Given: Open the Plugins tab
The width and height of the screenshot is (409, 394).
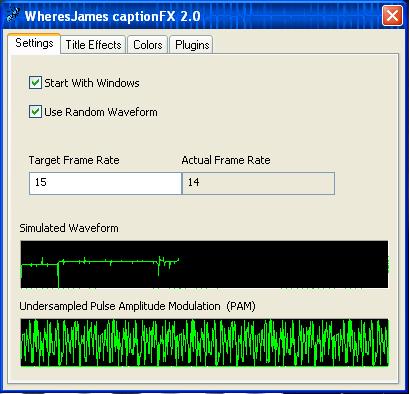Looking at the screenshot, I should [x=192, y=45].
